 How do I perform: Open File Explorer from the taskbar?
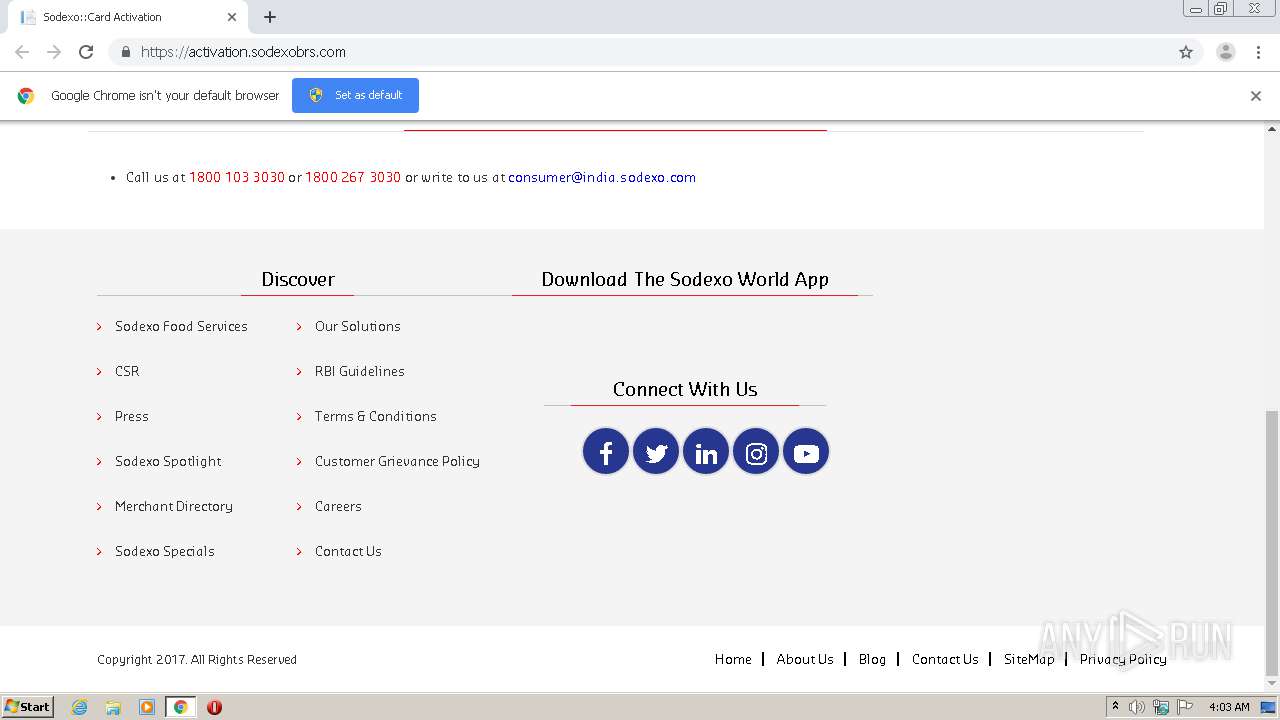(x=113, y=707)
